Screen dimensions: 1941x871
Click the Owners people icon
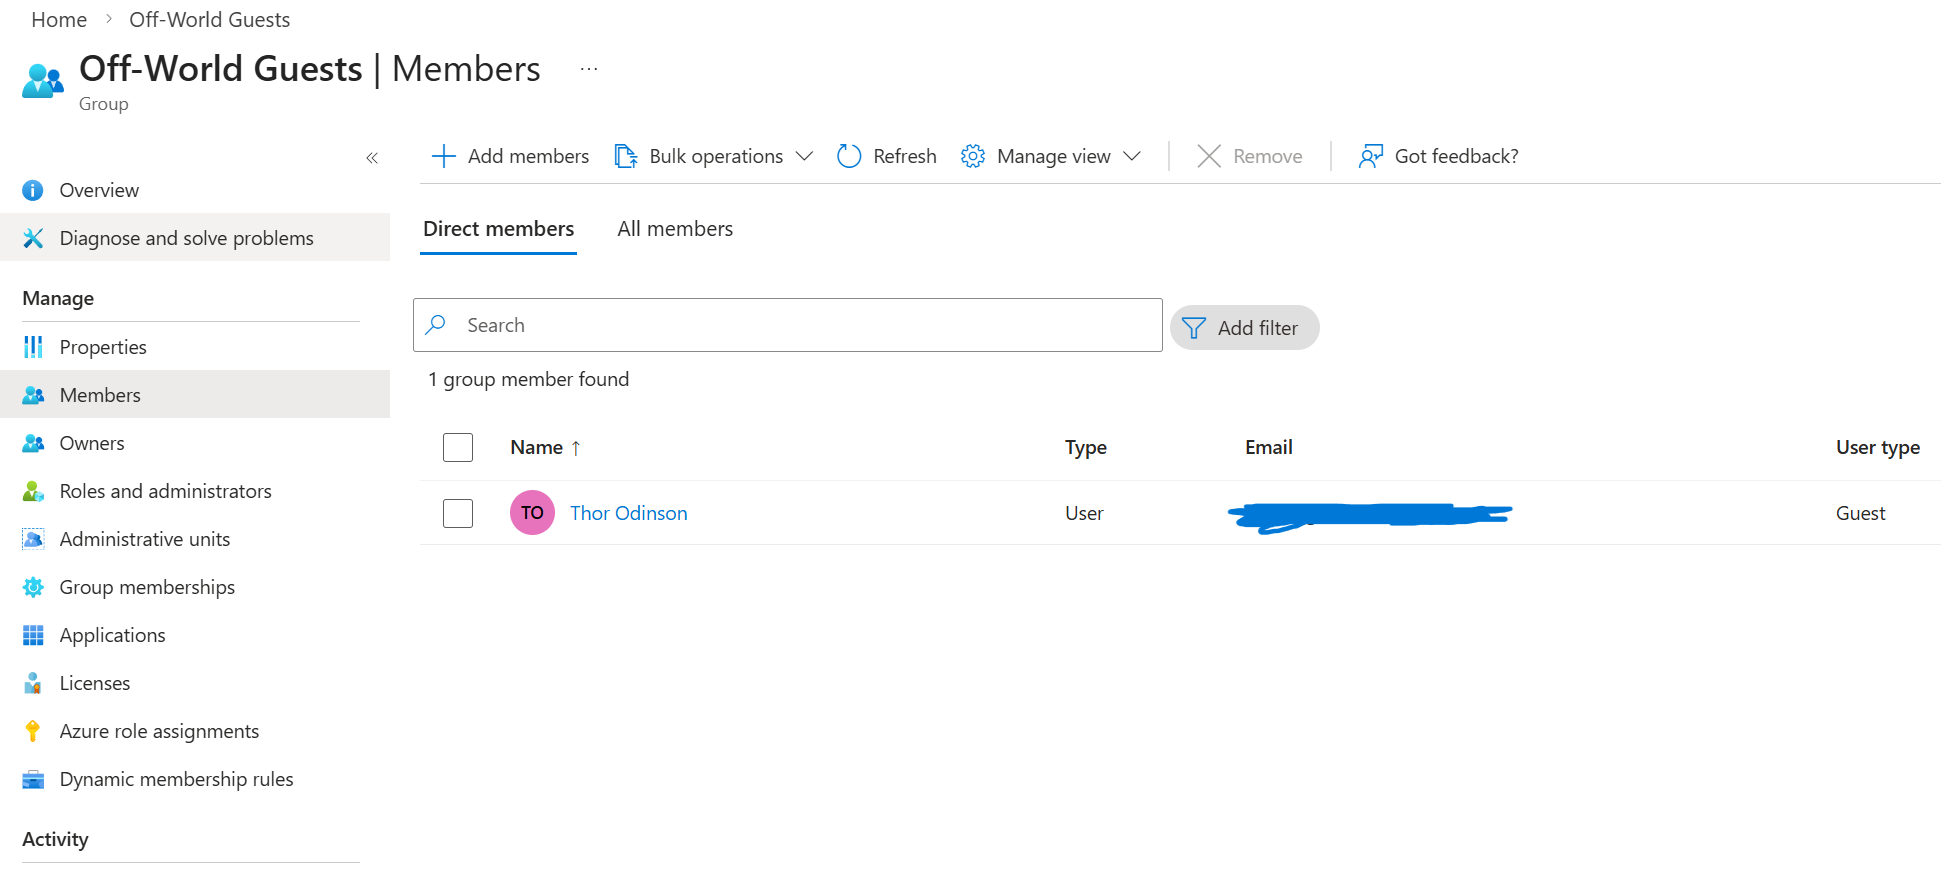[33, 443]
